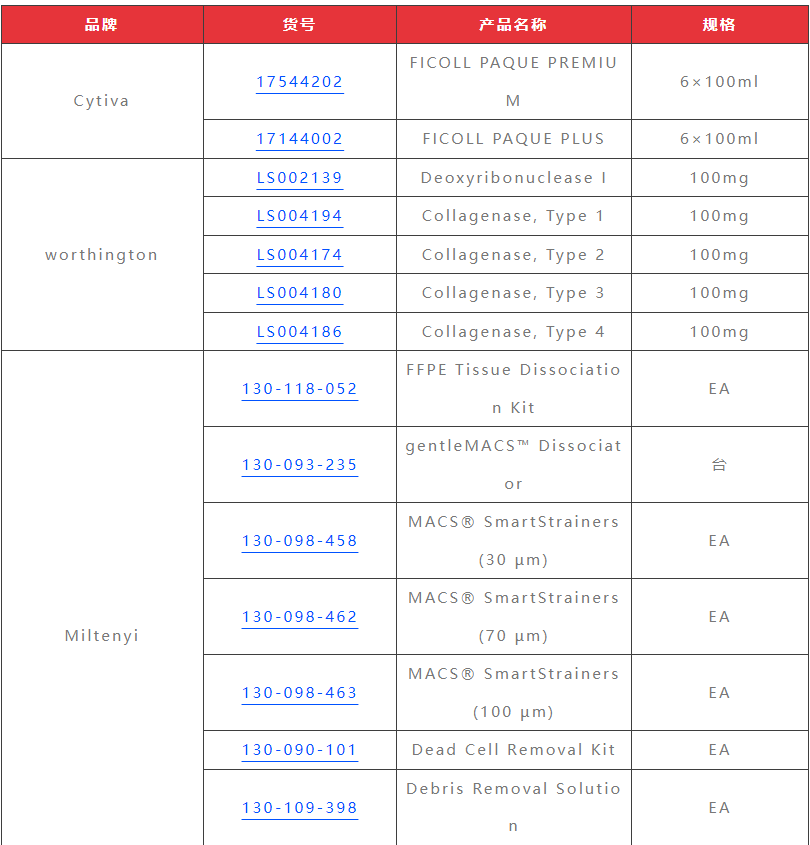The image size is (810, 845).
Task: Click catalog number LS002139
Action: 299,178
